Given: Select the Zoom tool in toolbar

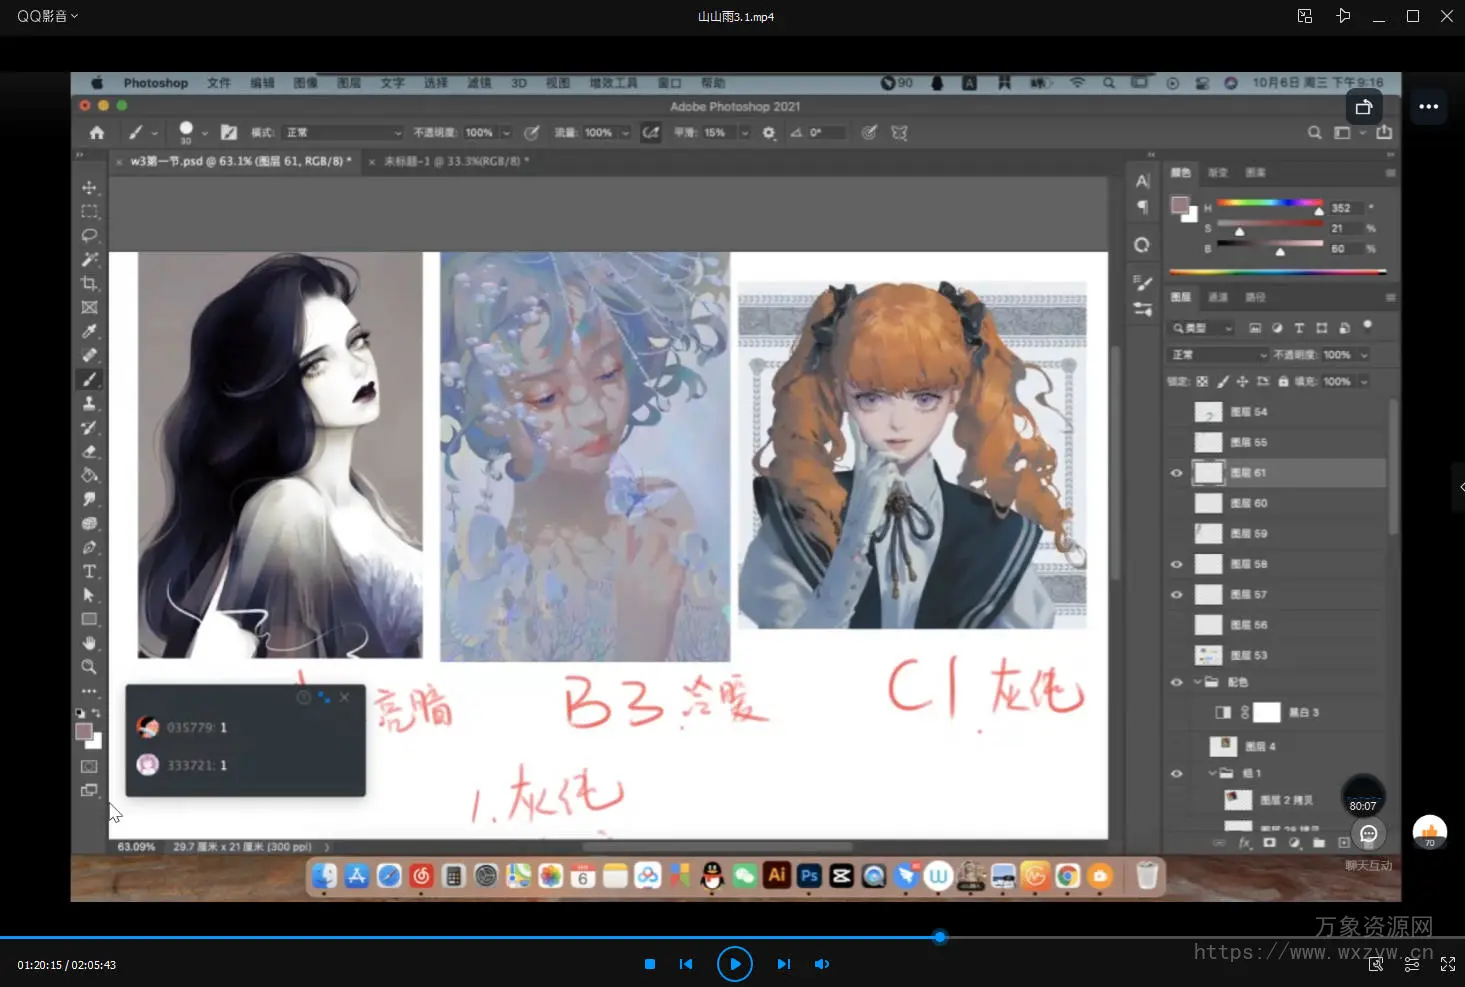Looking at the screenshot, I should (89, 667).
